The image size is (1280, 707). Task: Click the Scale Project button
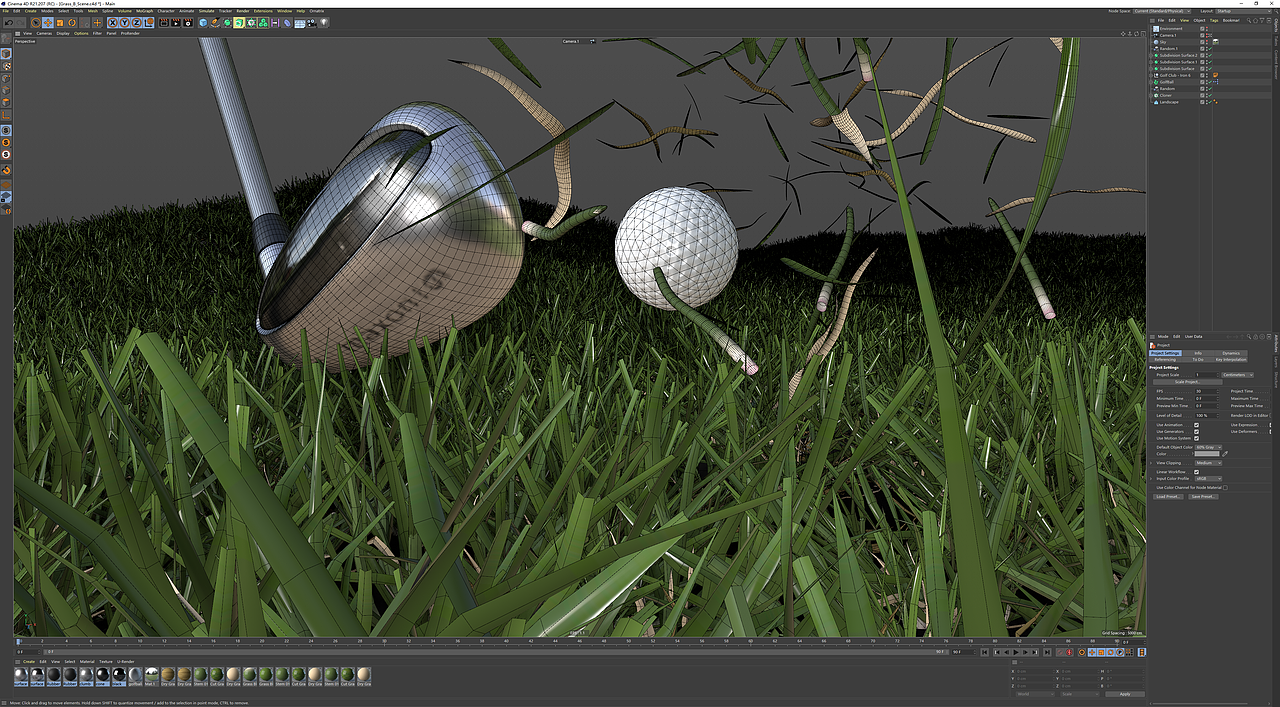1188,382
